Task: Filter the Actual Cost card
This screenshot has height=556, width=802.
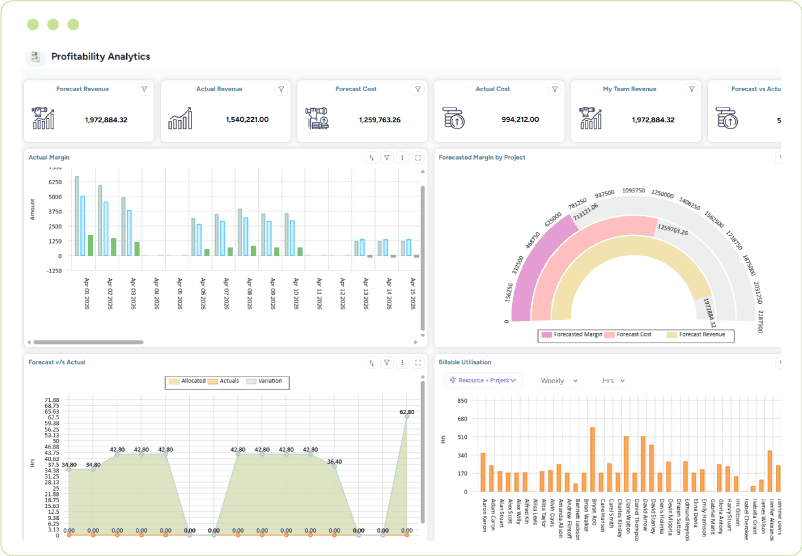Action: (554, 89)
